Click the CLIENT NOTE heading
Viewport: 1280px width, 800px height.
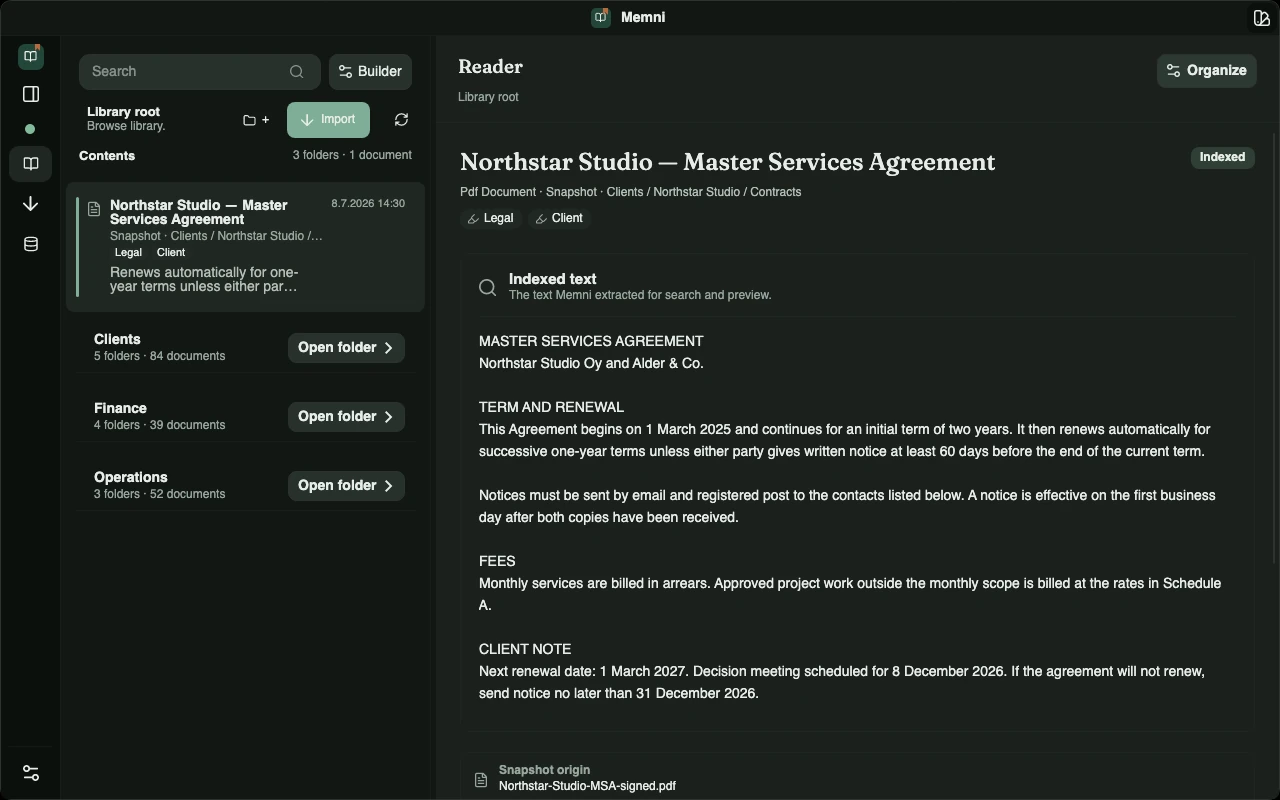[x=525, y=649]
